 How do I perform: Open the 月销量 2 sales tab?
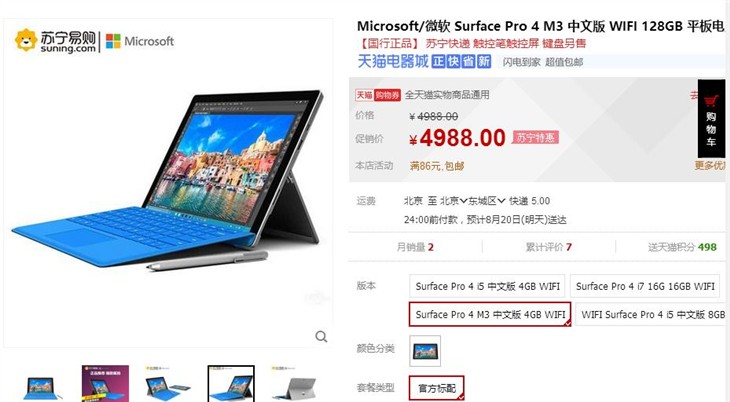(x=415, y=247)
